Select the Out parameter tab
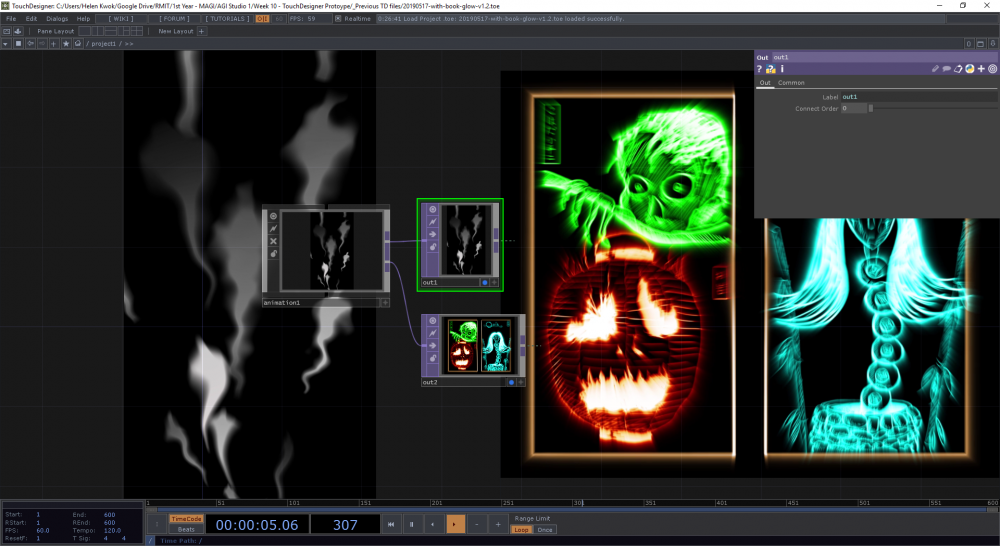The image size is (1000, 546). point(765,82)
